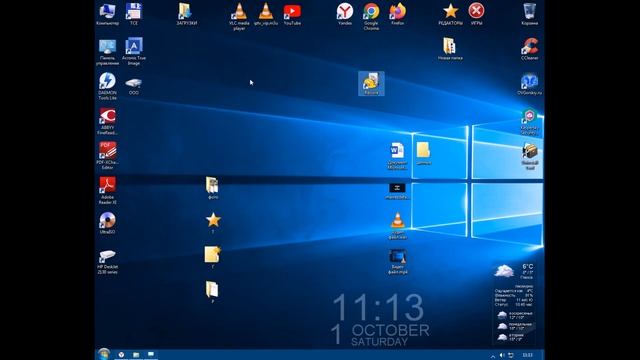Open the Компьютер desktop icon

[x=107, y=14]
